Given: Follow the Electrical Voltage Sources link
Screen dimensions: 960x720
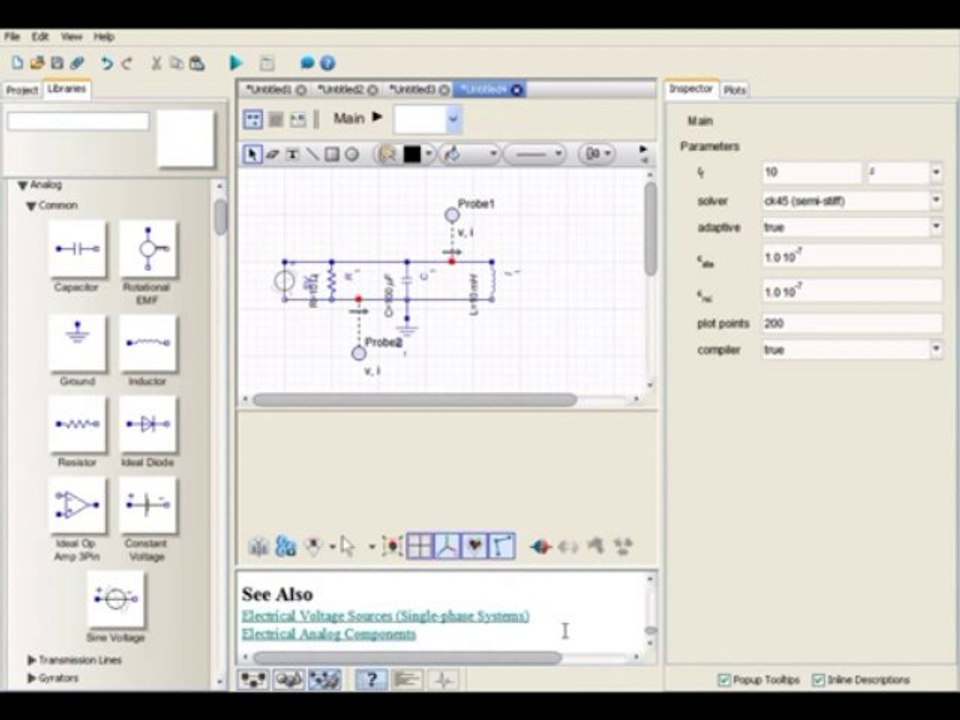Looking at the screenshot, I should (x=386, y=616).
